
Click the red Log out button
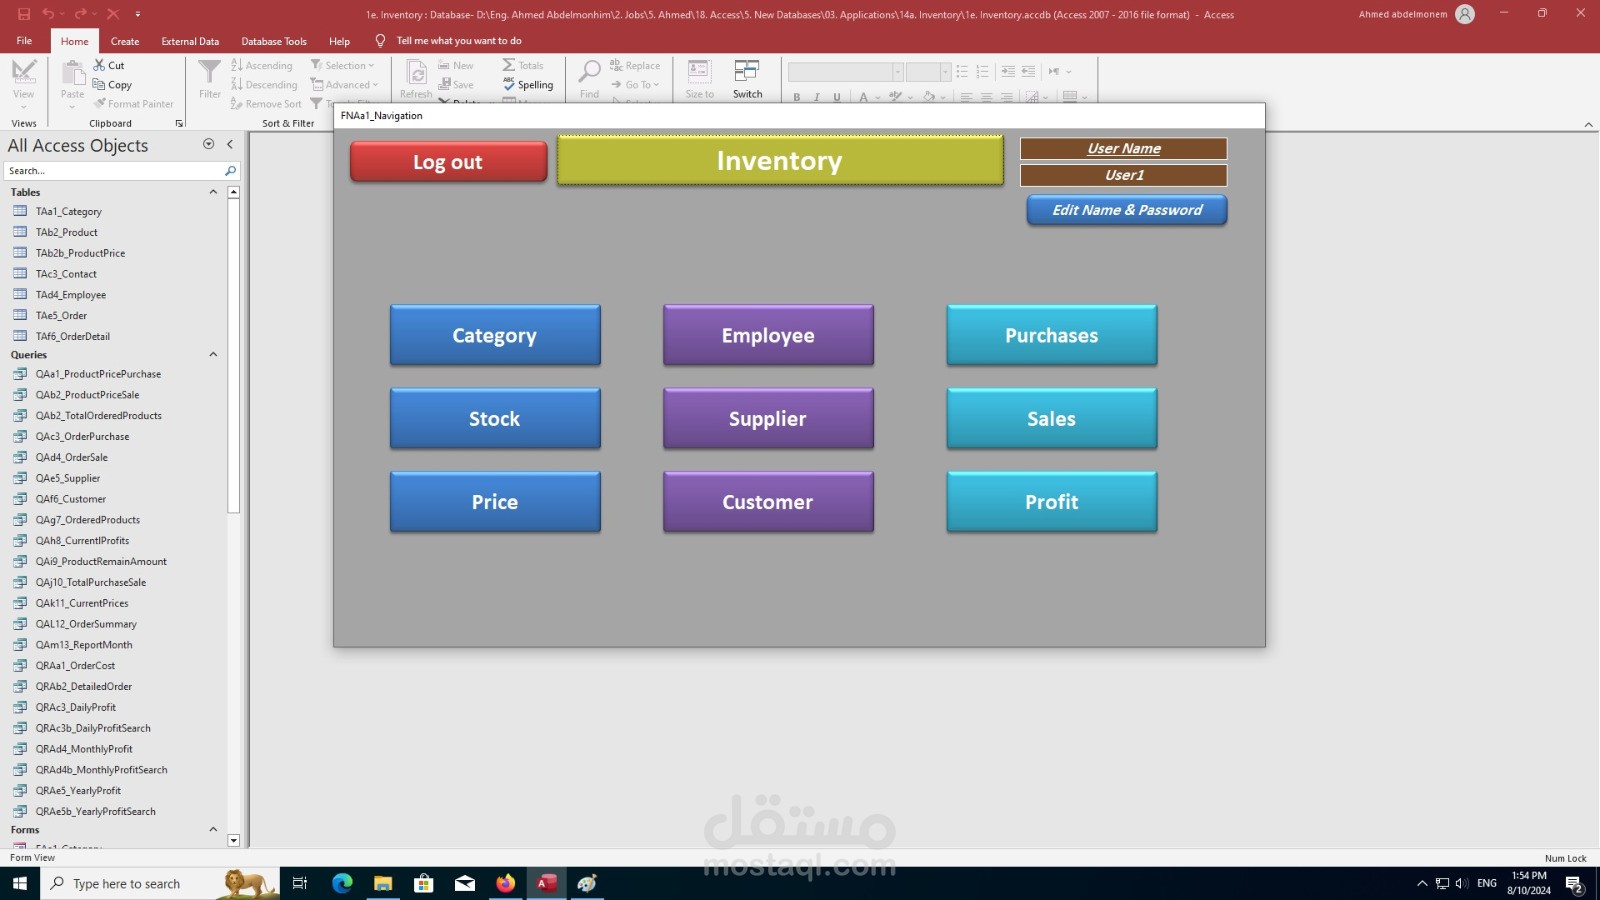pyautogui.click(x=448, y=162)
